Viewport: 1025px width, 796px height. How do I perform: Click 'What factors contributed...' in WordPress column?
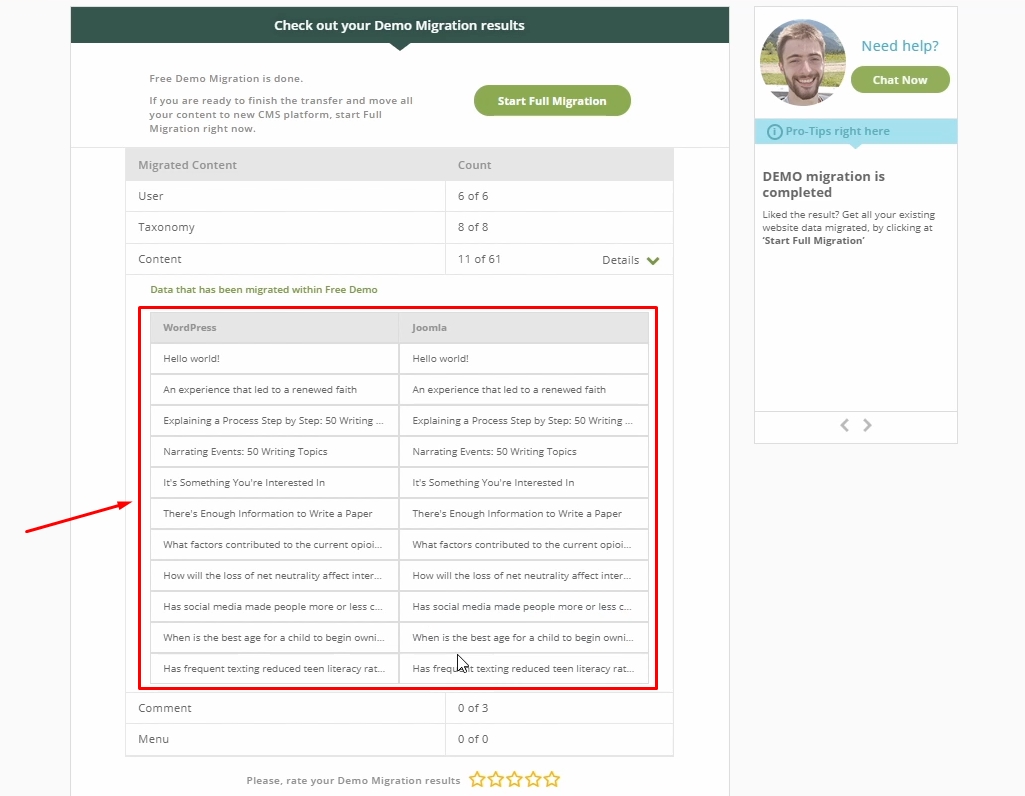pyautogui.click(x=273, y=545)
